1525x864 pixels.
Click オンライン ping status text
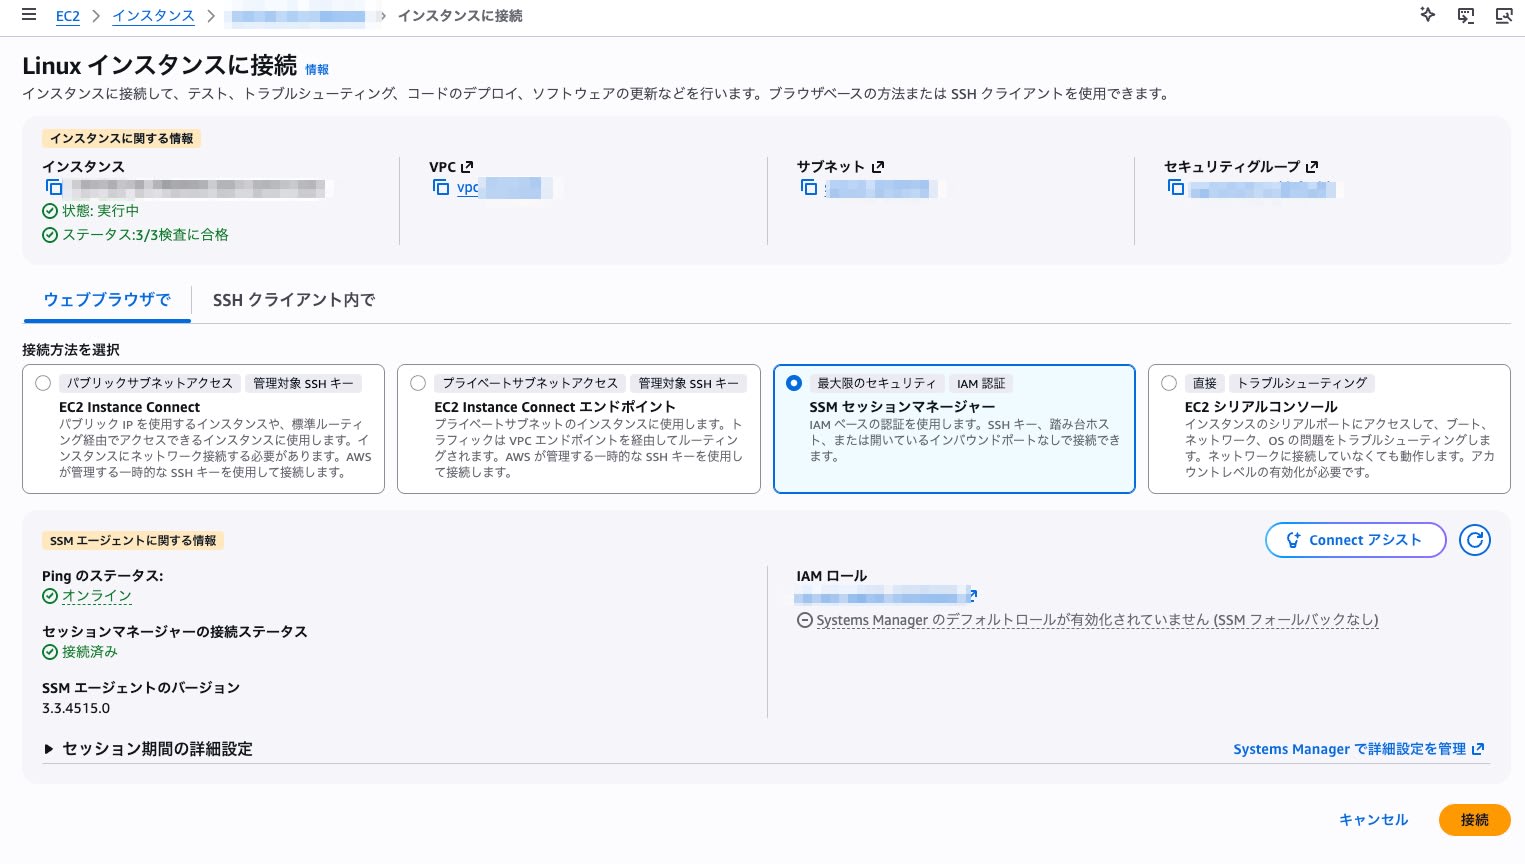[97, 596]
